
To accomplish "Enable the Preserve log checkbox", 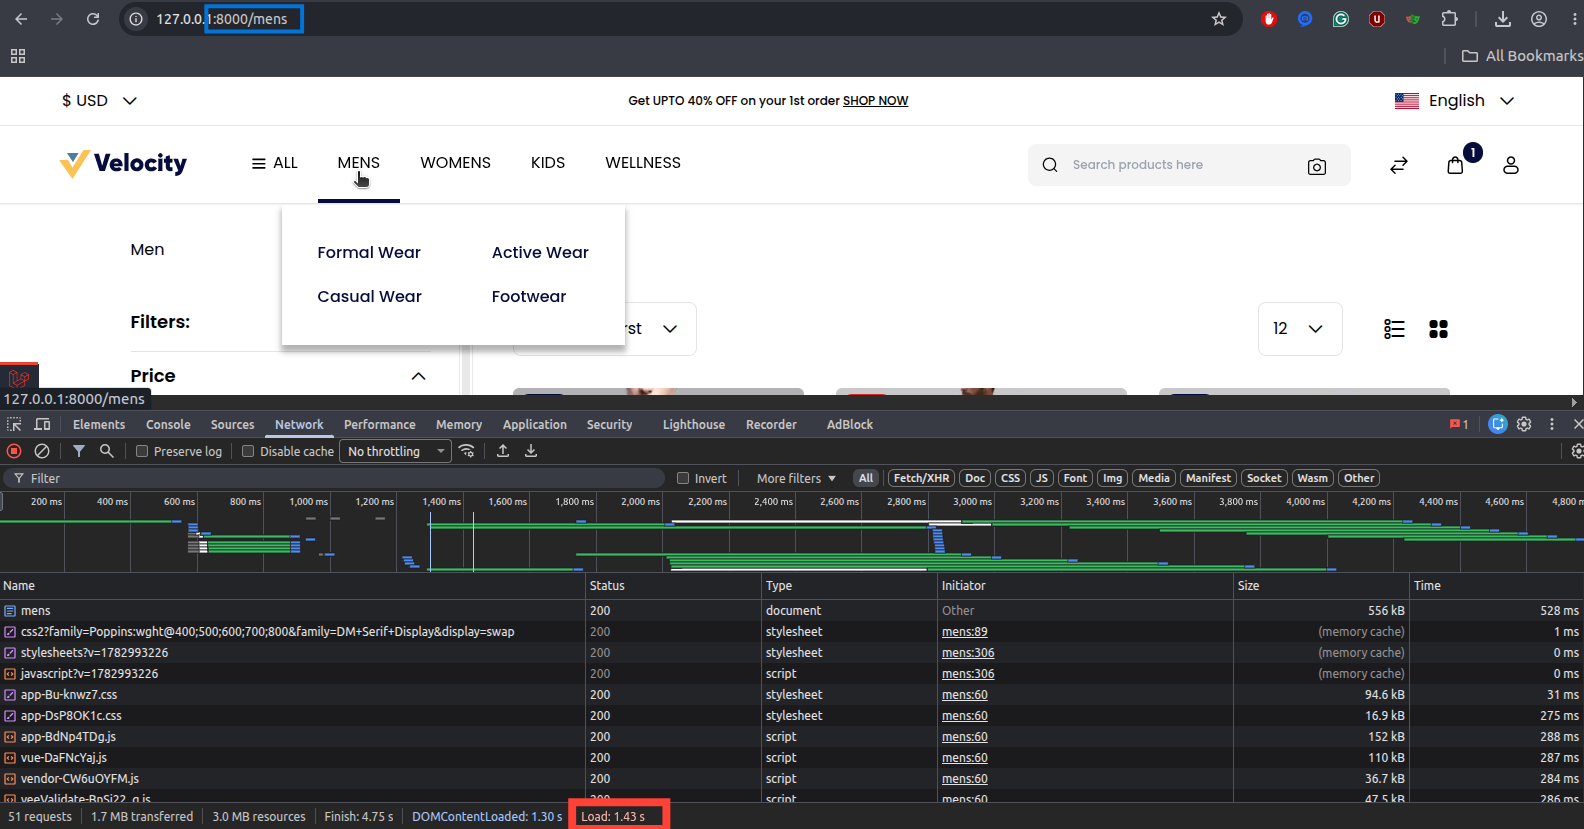I will [142, 451].
